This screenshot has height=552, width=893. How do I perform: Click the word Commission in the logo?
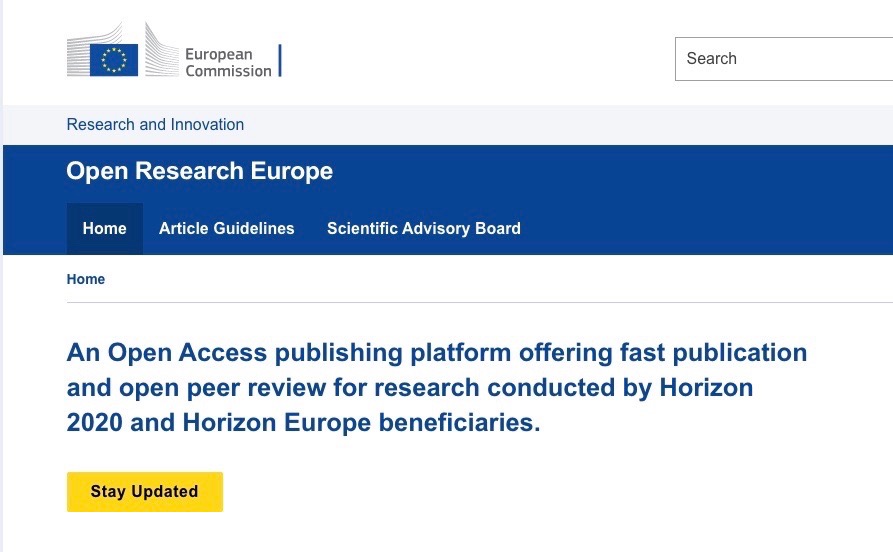(228, 71)
